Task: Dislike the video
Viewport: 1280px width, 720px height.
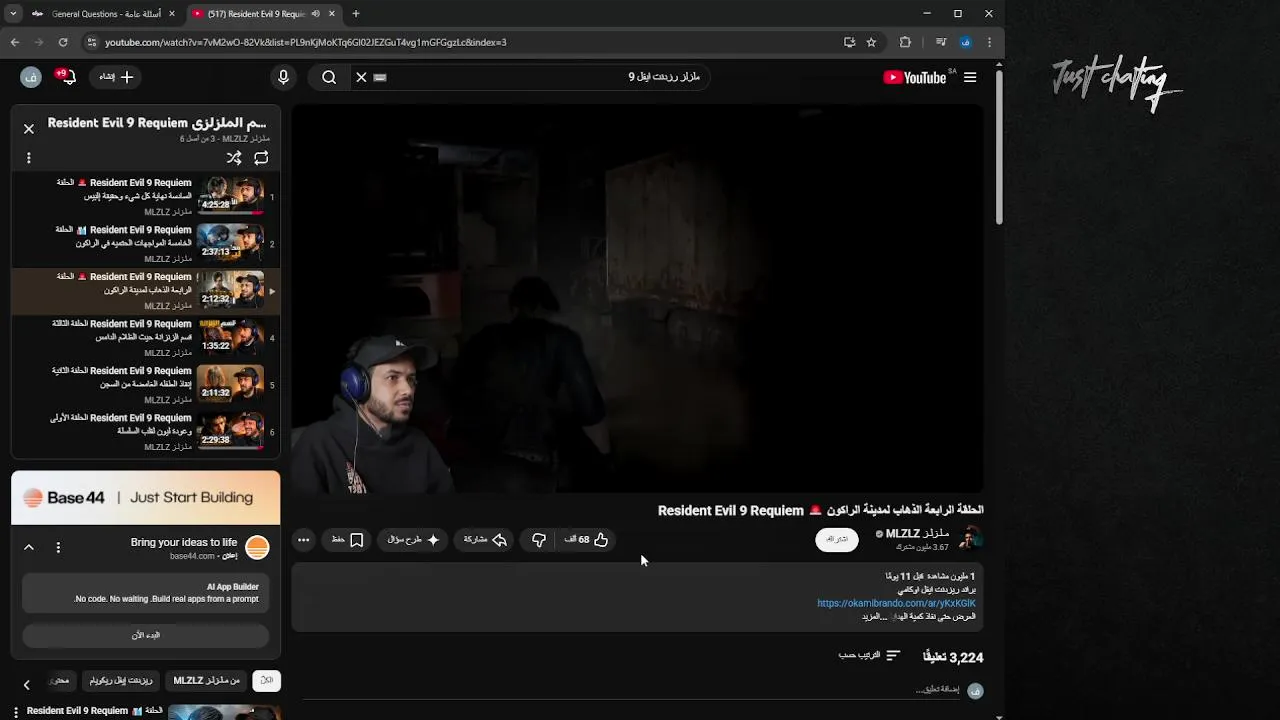Action: [x=539, y=540]
